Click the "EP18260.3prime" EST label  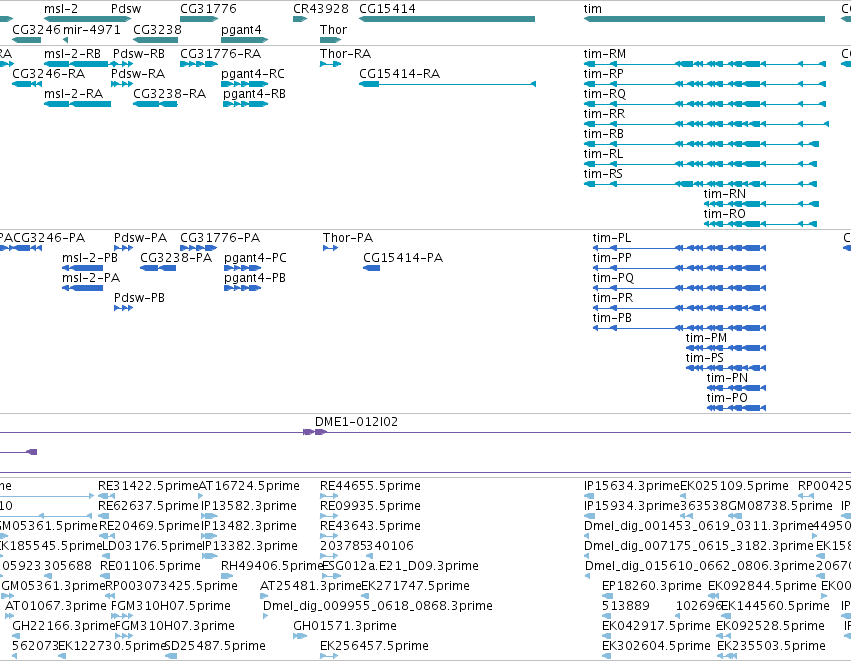point(652,586)
